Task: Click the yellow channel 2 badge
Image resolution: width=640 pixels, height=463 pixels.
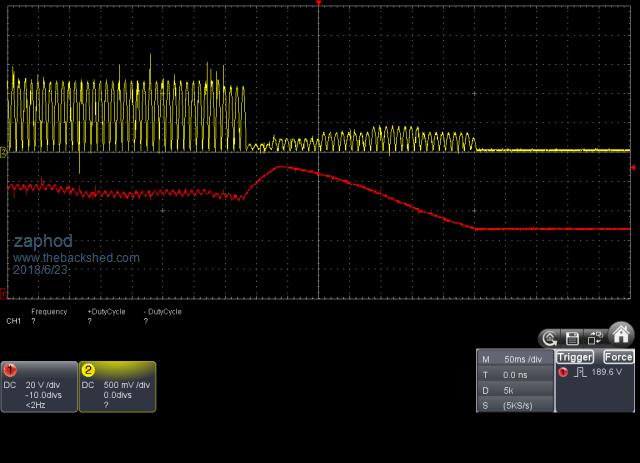Action: pos(88,370)
